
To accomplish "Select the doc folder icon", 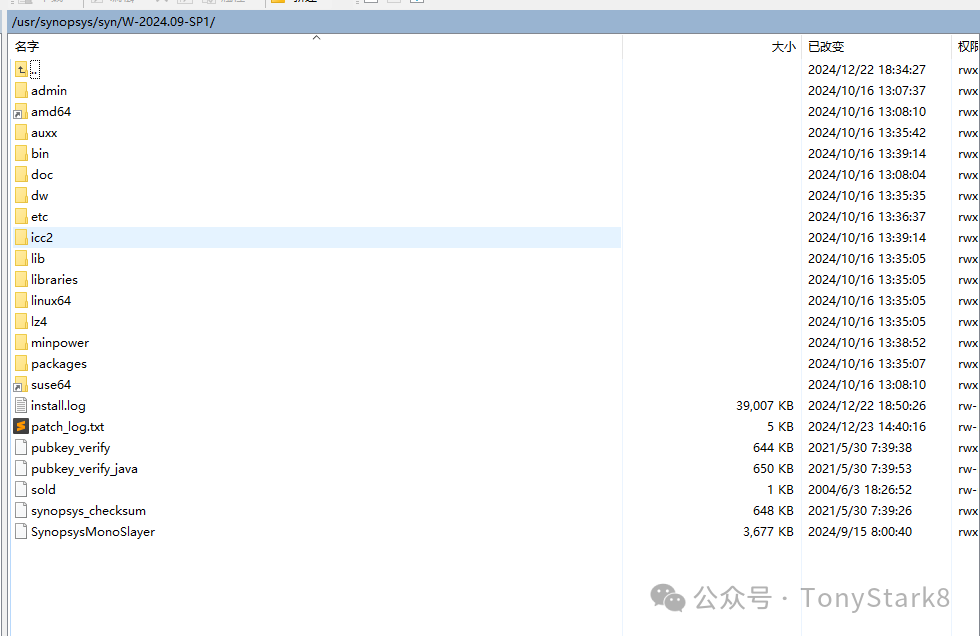I will (21, 175).
